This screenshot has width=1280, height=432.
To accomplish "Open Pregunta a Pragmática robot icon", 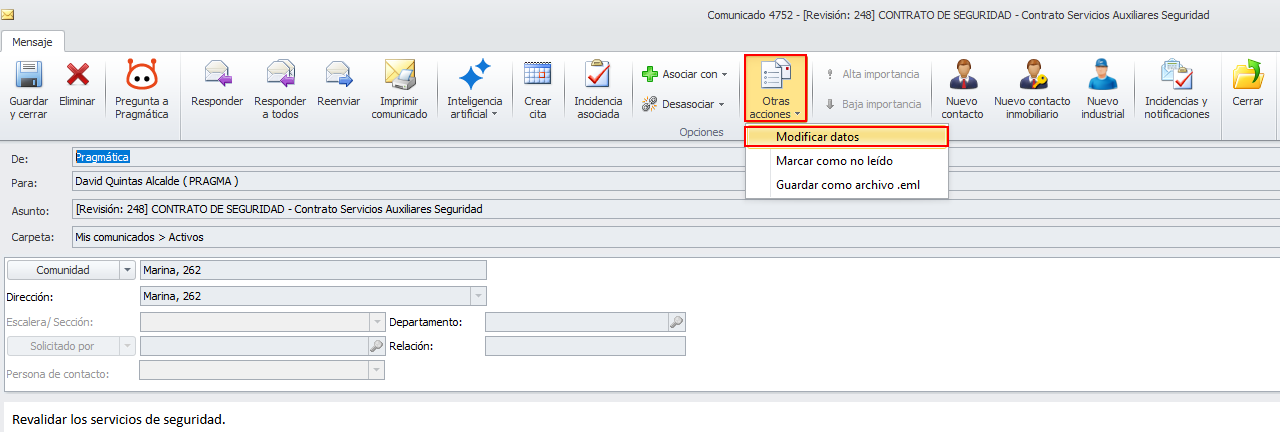I will pyautogui.click(x=141, y=76).
